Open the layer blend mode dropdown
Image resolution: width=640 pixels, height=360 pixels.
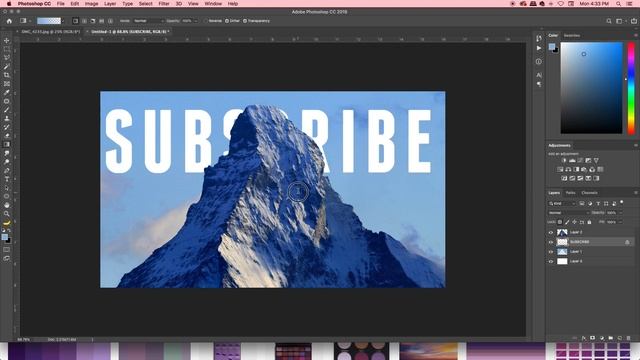[568, 213]
